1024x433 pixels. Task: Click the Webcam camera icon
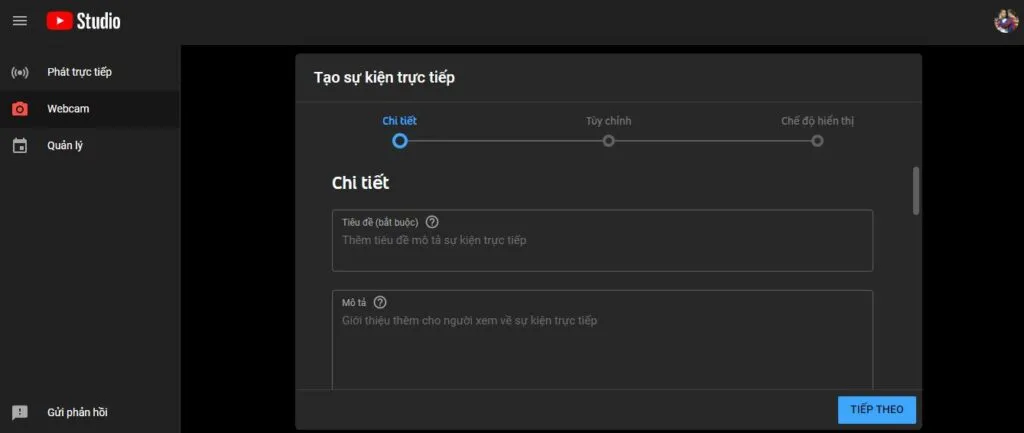coord(20,108)
